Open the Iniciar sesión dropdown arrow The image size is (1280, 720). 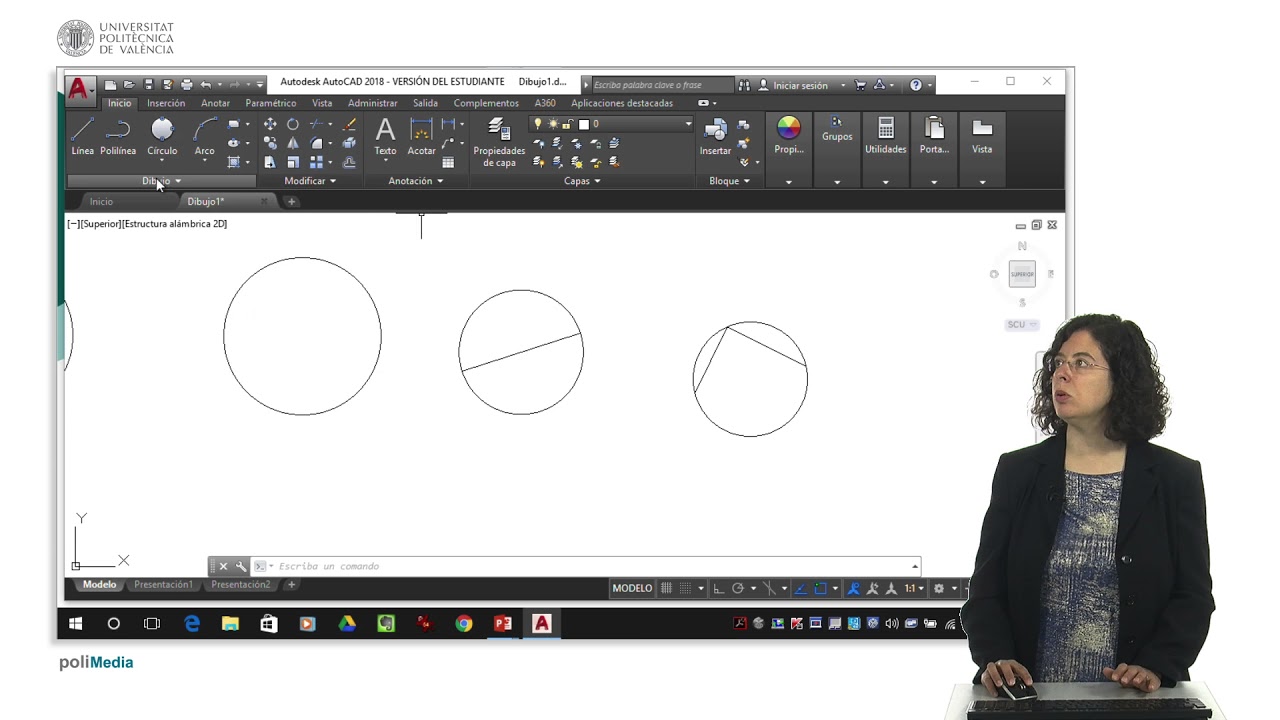843,85
